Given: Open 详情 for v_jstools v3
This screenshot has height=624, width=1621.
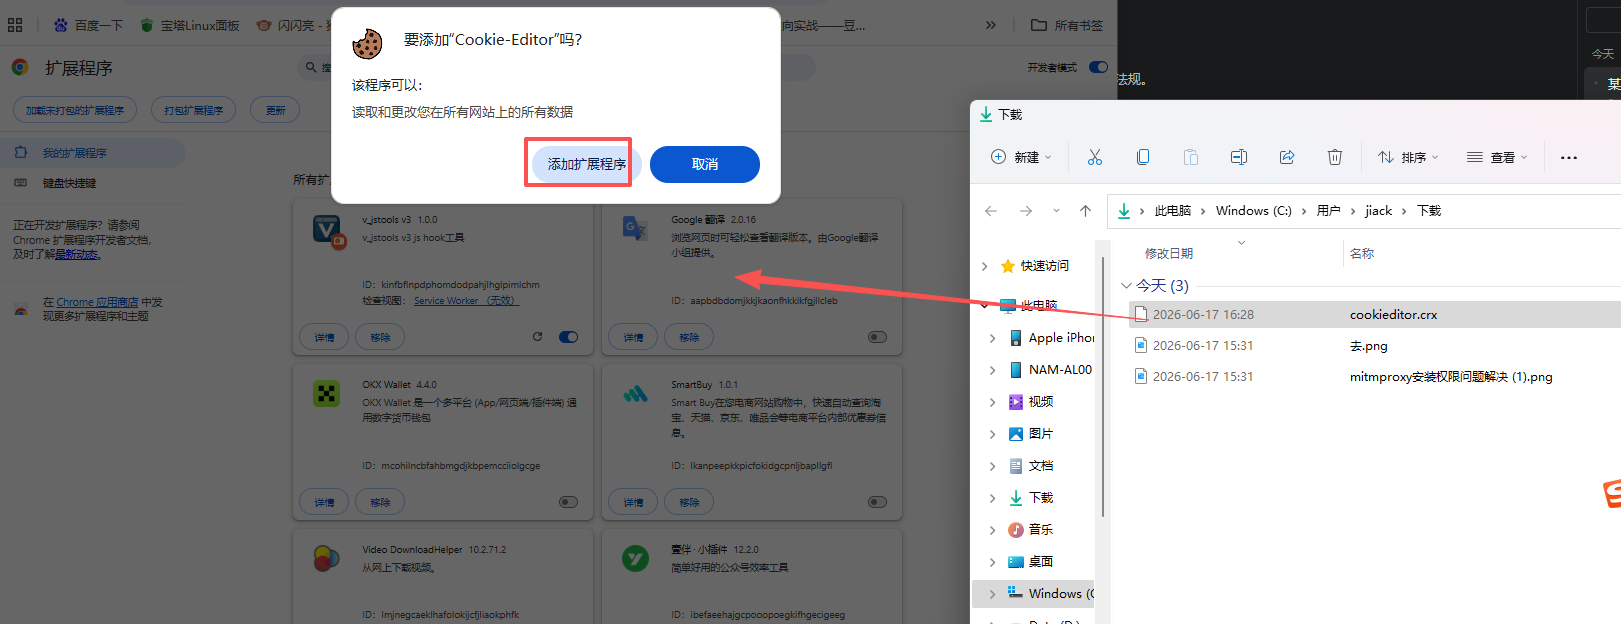Looking at the screenshot, I should (324, 337).
